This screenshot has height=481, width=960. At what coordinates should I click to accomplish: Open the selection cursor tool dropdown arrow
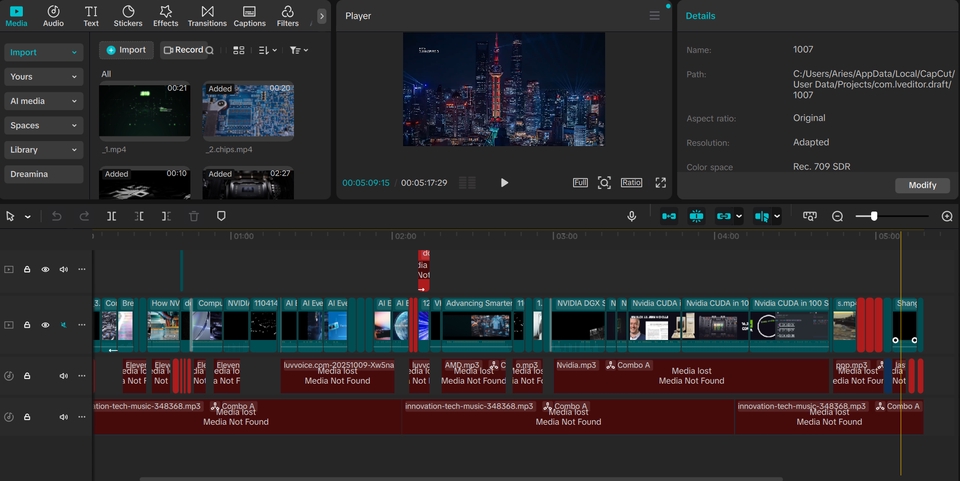tap(27, 217)
